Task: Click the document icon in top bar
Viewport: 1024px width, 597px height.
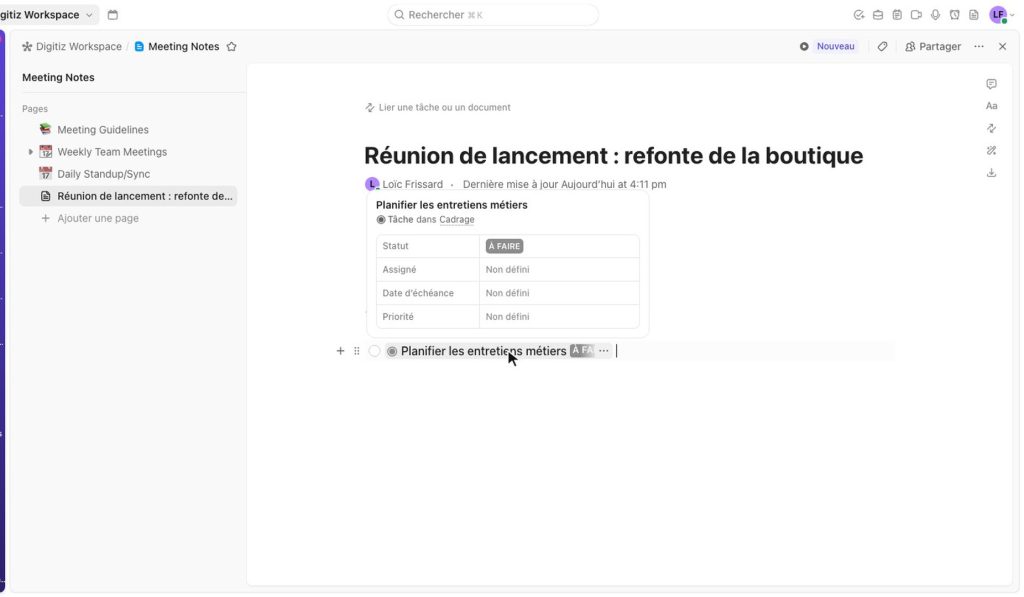Action: point(974,15)
